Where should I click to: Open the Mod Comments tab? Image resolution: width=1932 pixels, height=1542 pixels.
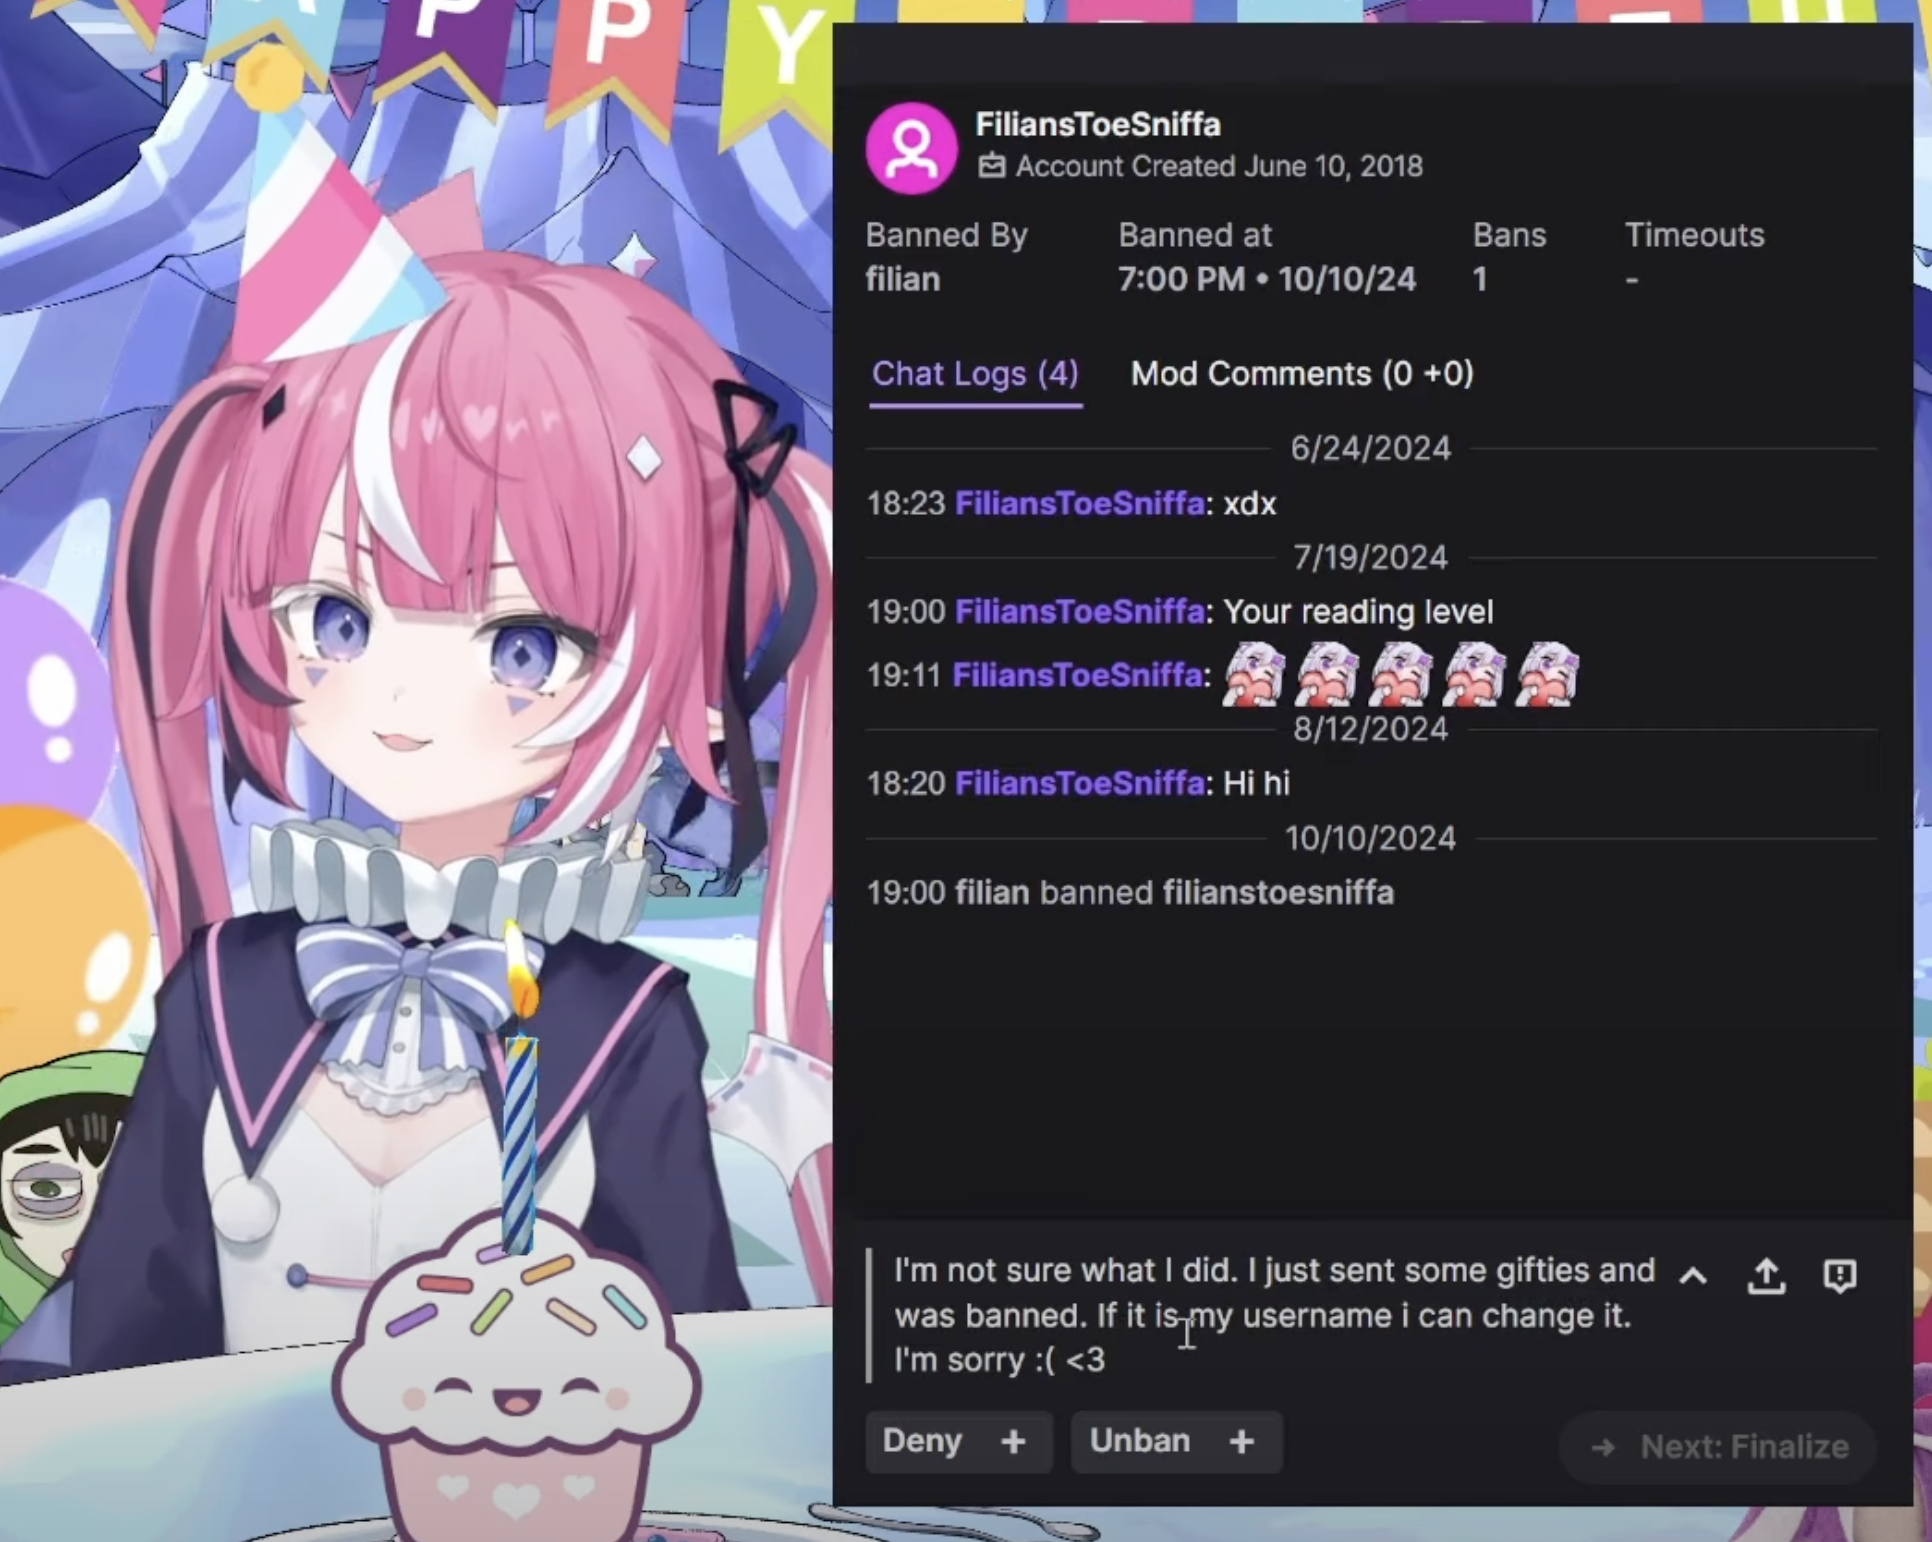point(1302,374)
